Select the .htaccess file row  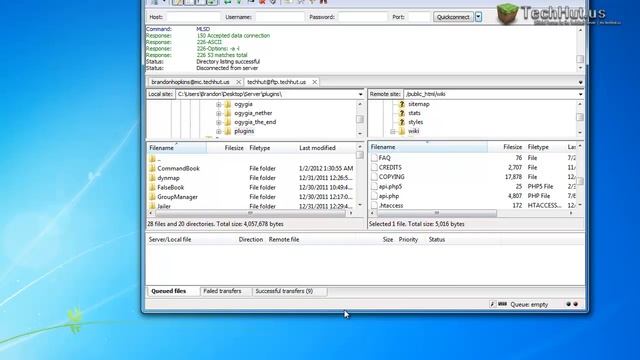point(473,205)
